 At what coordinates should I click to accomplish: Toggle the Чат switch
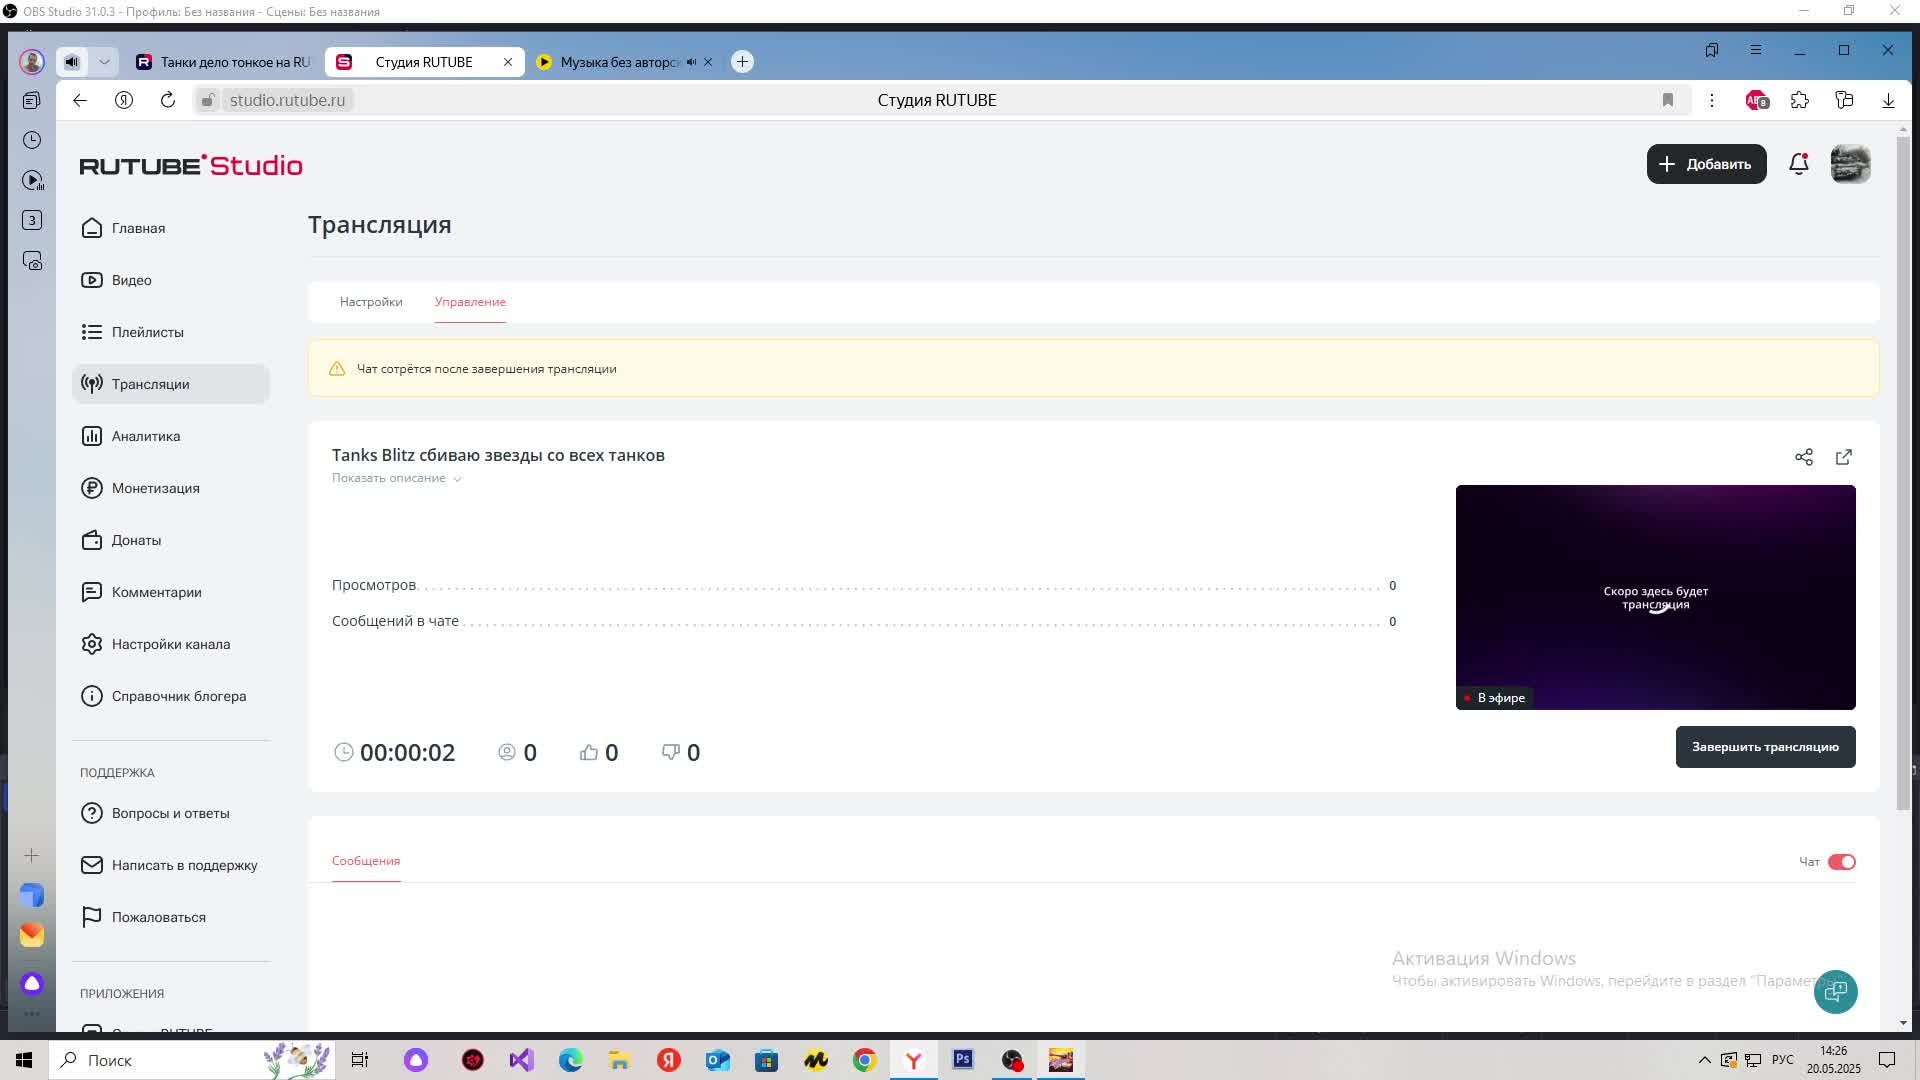pos(1841,862)
